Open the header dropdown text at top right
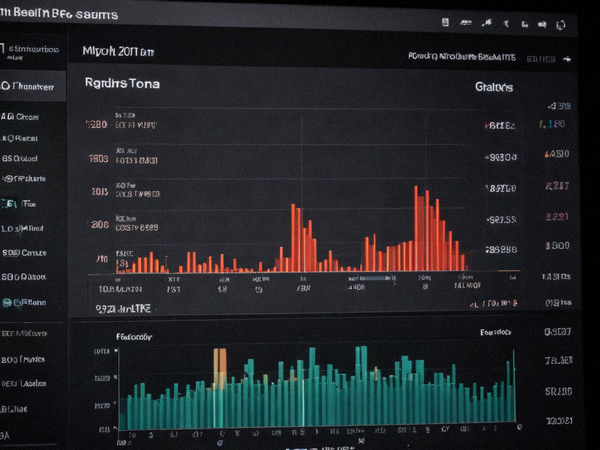 pos(462,57)
